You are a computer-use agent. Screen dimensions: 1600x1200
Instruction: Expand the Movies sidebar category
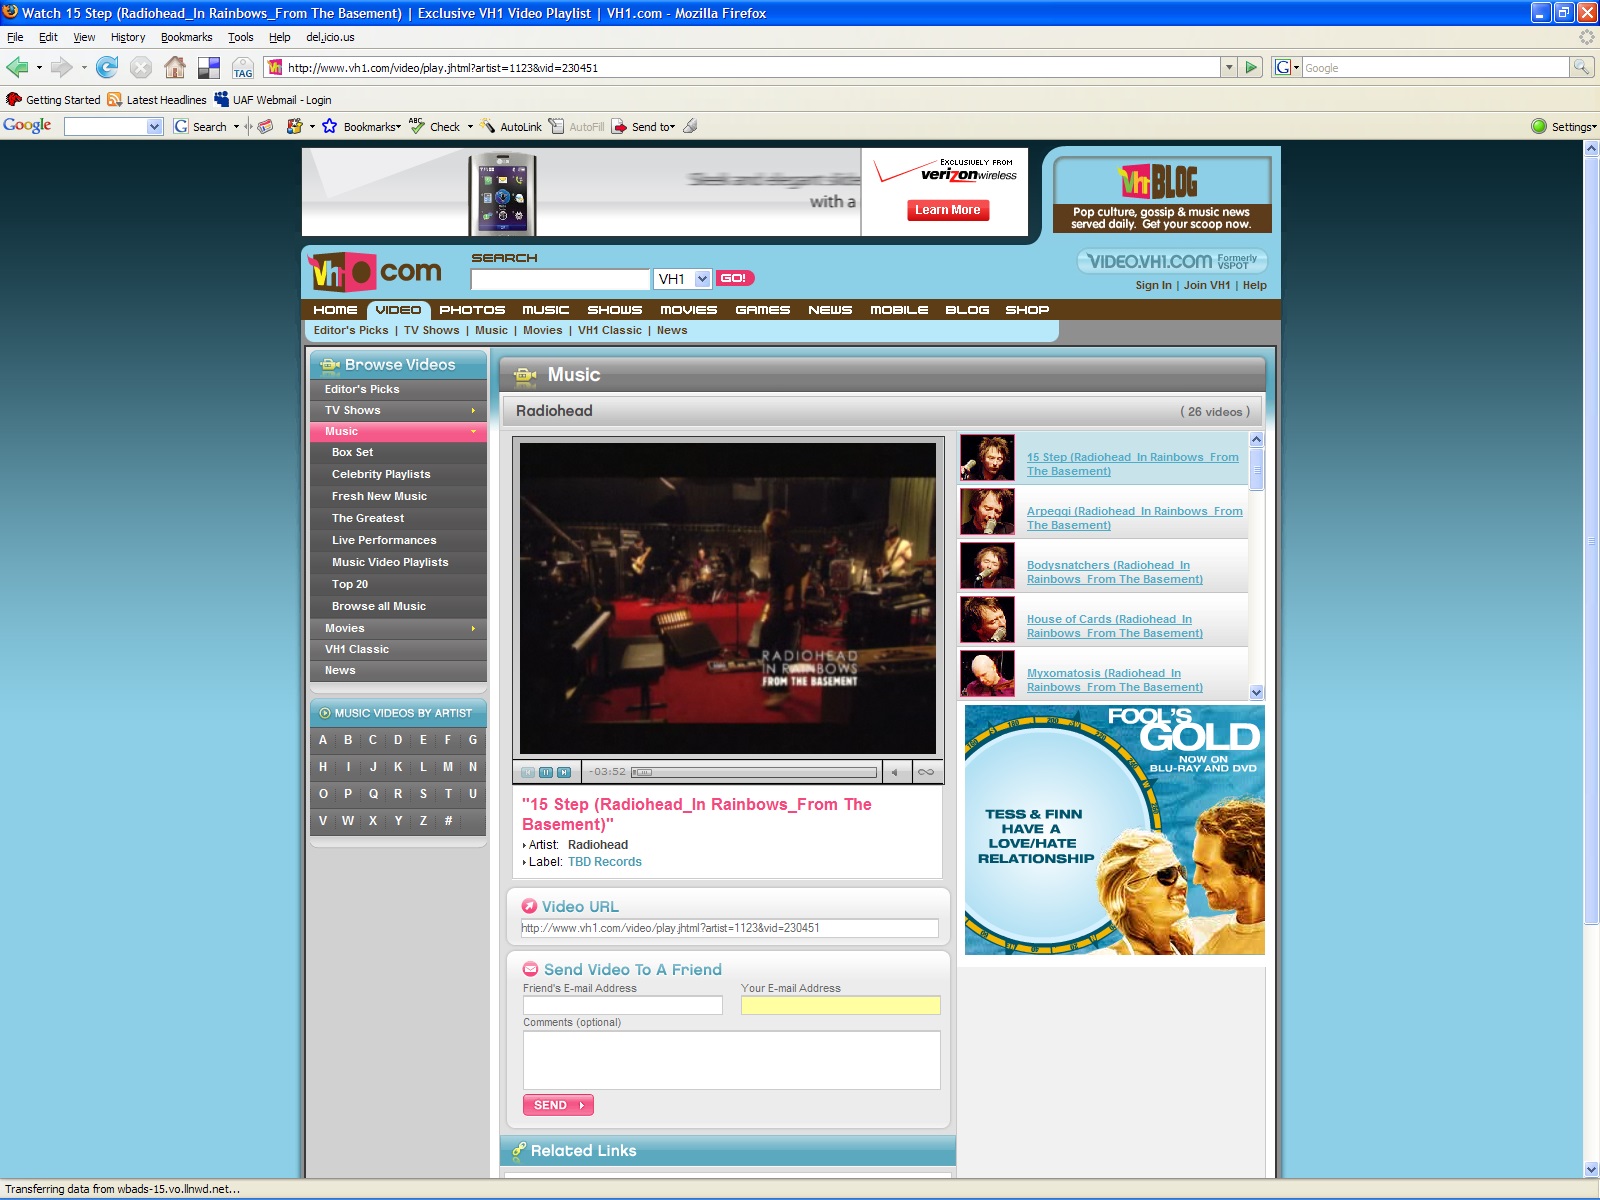pos(473,629)
